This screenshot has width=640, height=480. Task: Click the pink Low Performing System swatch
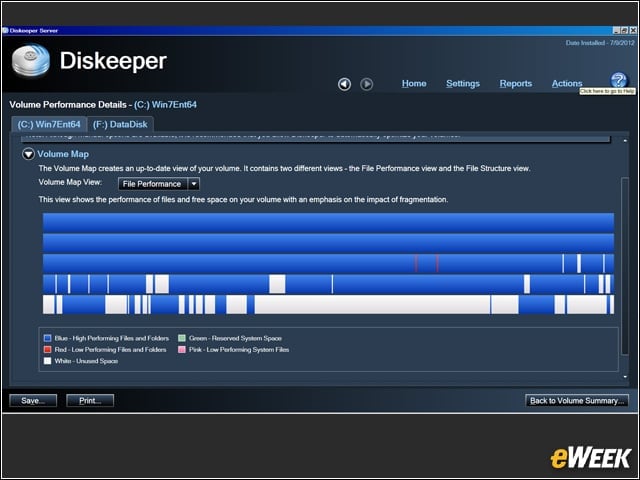[182, 349]
